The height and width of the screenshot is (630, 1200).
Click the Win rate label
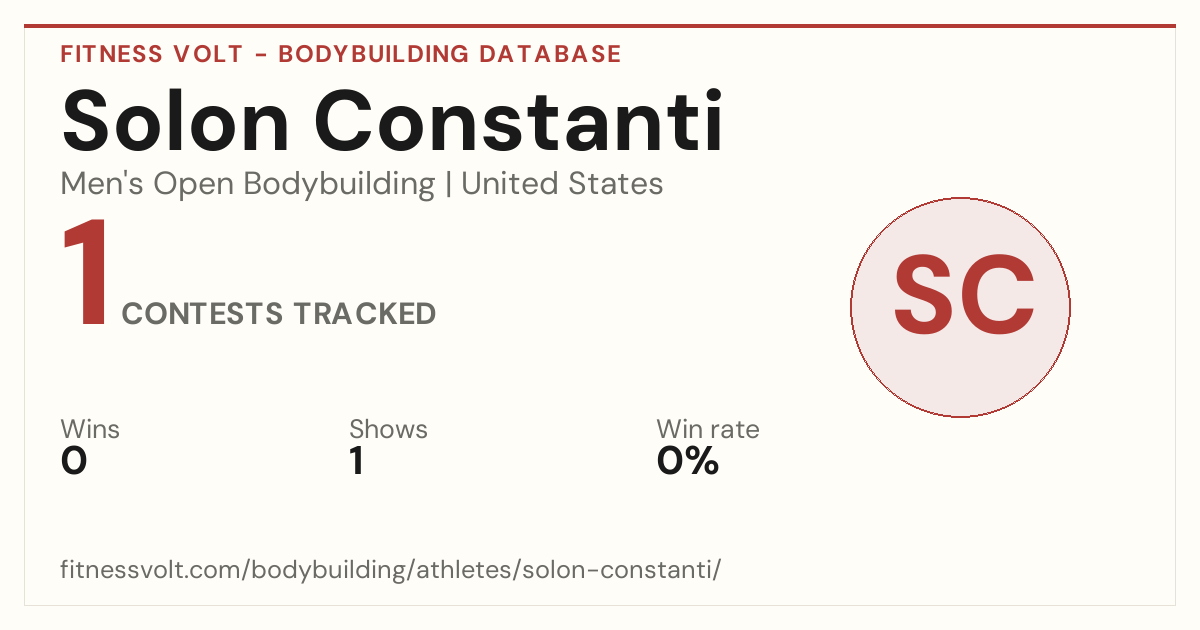coord(708,429)
